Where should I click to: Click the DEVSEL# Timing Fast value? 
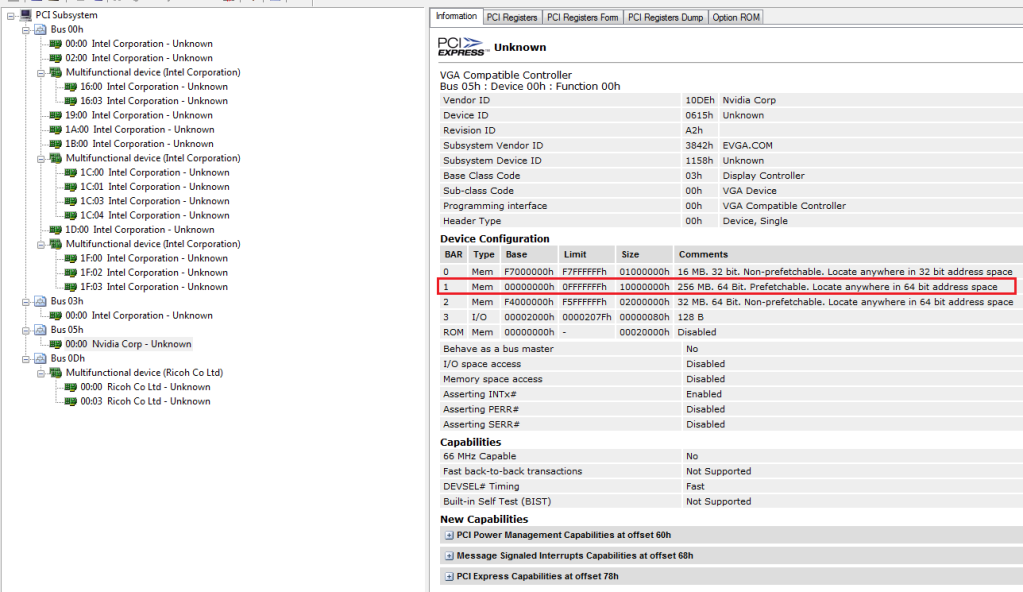(x=695, y=486)
